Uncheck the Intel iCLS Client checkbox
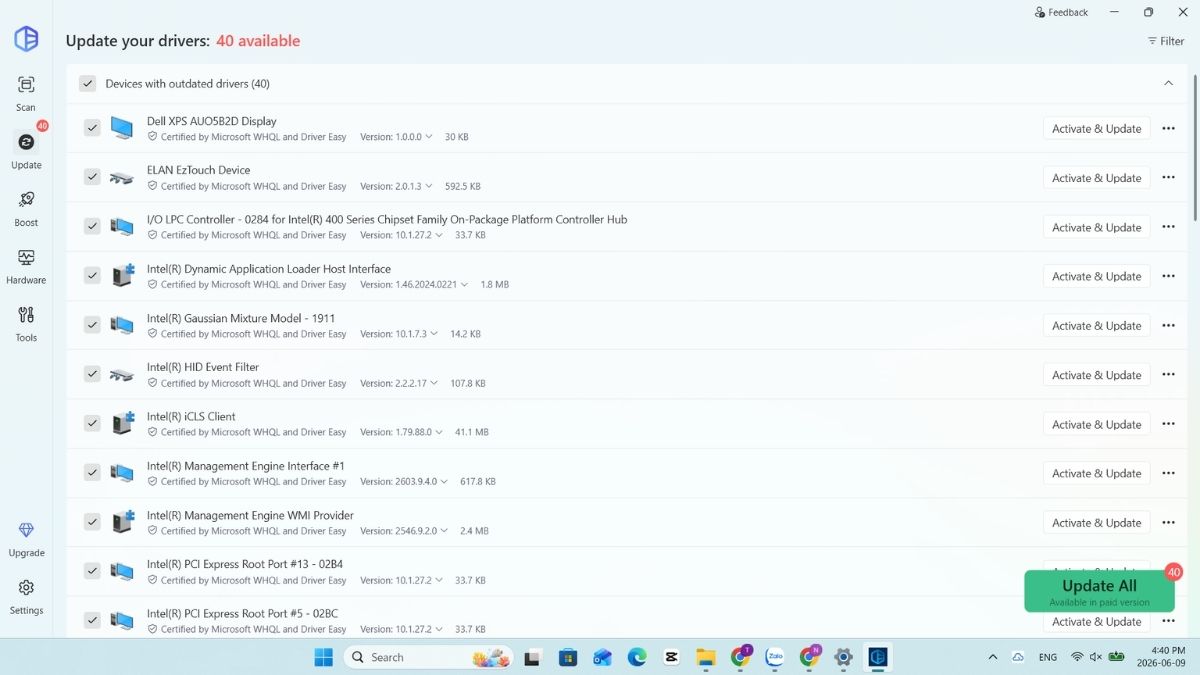Image resolution: width=1200 pixels, height=675 pixels. pos(92,423)
